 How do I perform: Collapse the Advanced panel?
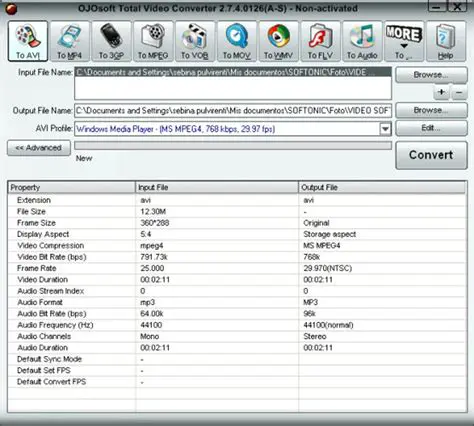pos(39,148)
